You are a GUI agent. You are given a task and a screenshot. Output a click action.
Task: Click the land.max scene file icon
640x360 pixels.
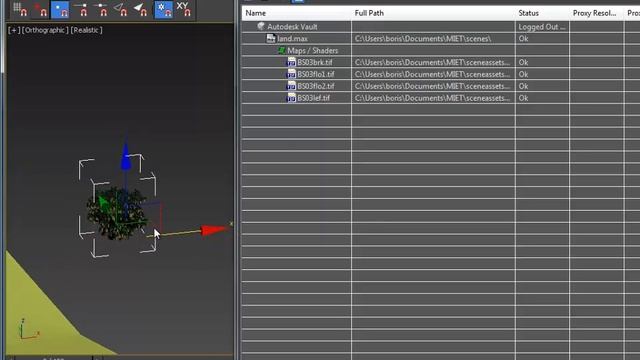[x=271, y=38]
